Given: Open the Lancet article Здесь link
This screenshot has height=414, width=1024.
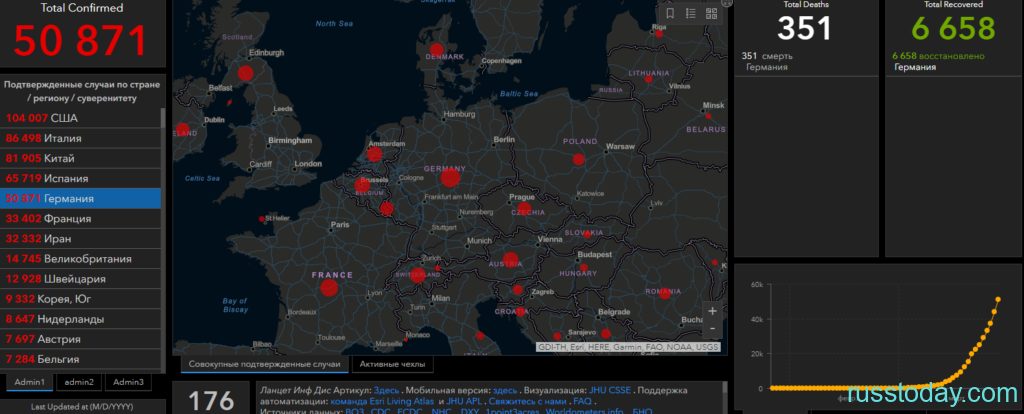Looking at the screenshot, I should (386, 390).
